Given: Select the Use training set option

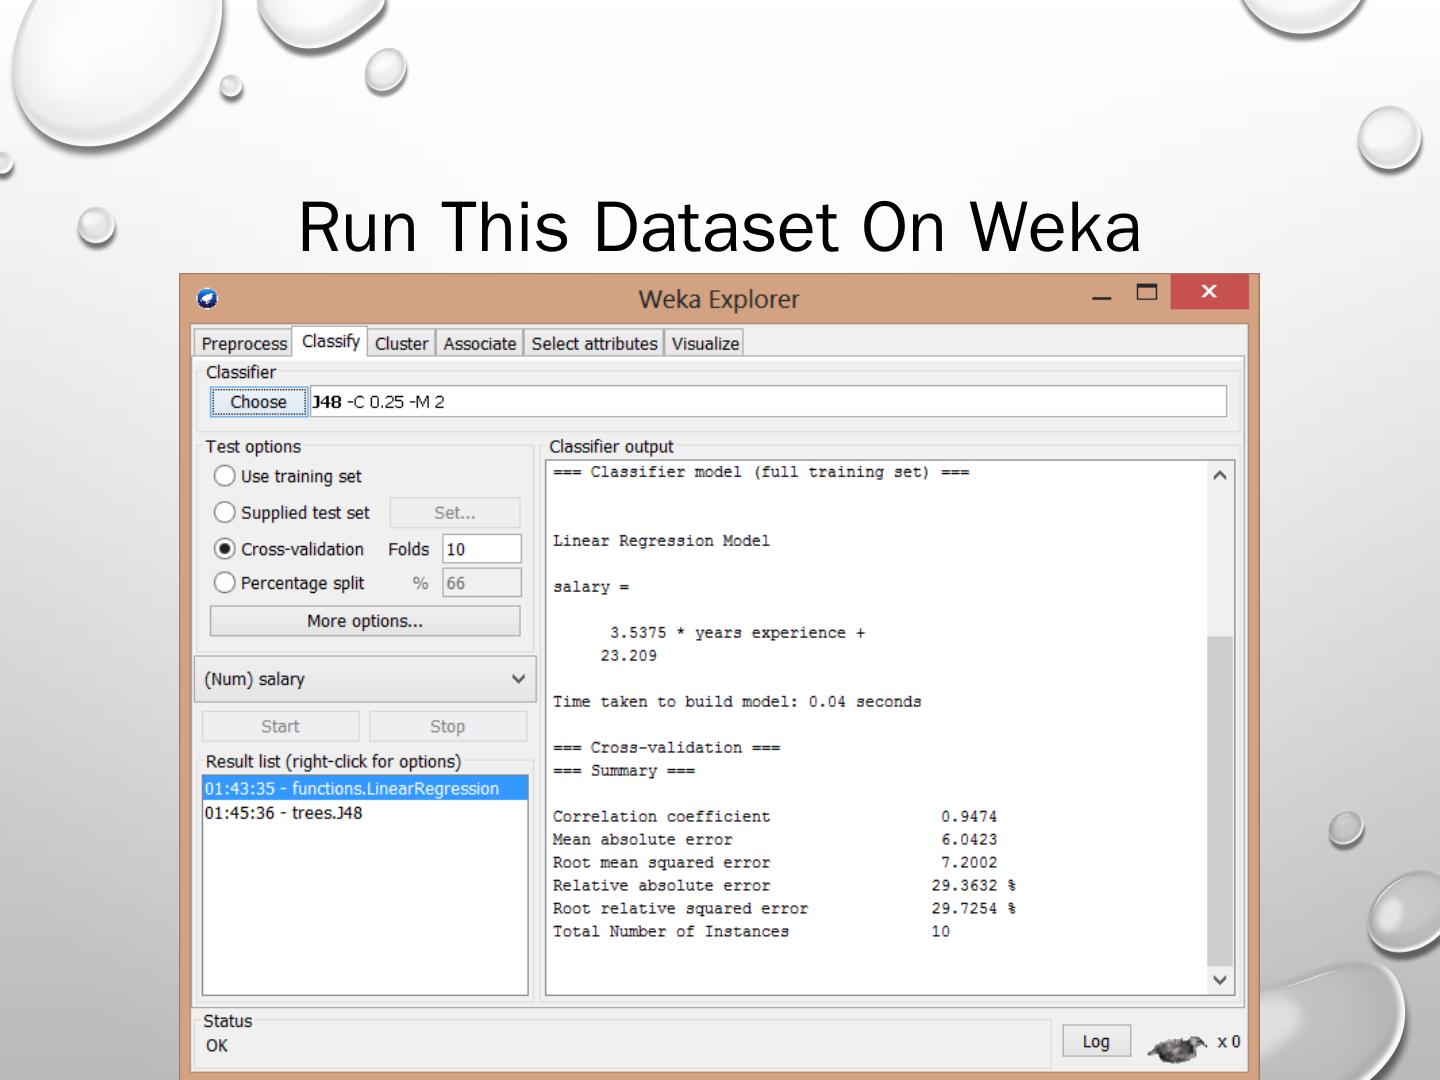Looking at the screenshot, I should point(225,476).
